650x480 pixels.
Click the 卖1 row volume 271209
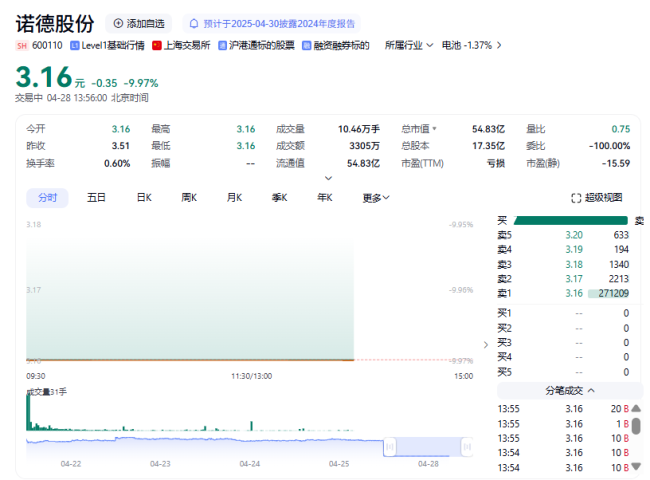(x=614, y=293)
